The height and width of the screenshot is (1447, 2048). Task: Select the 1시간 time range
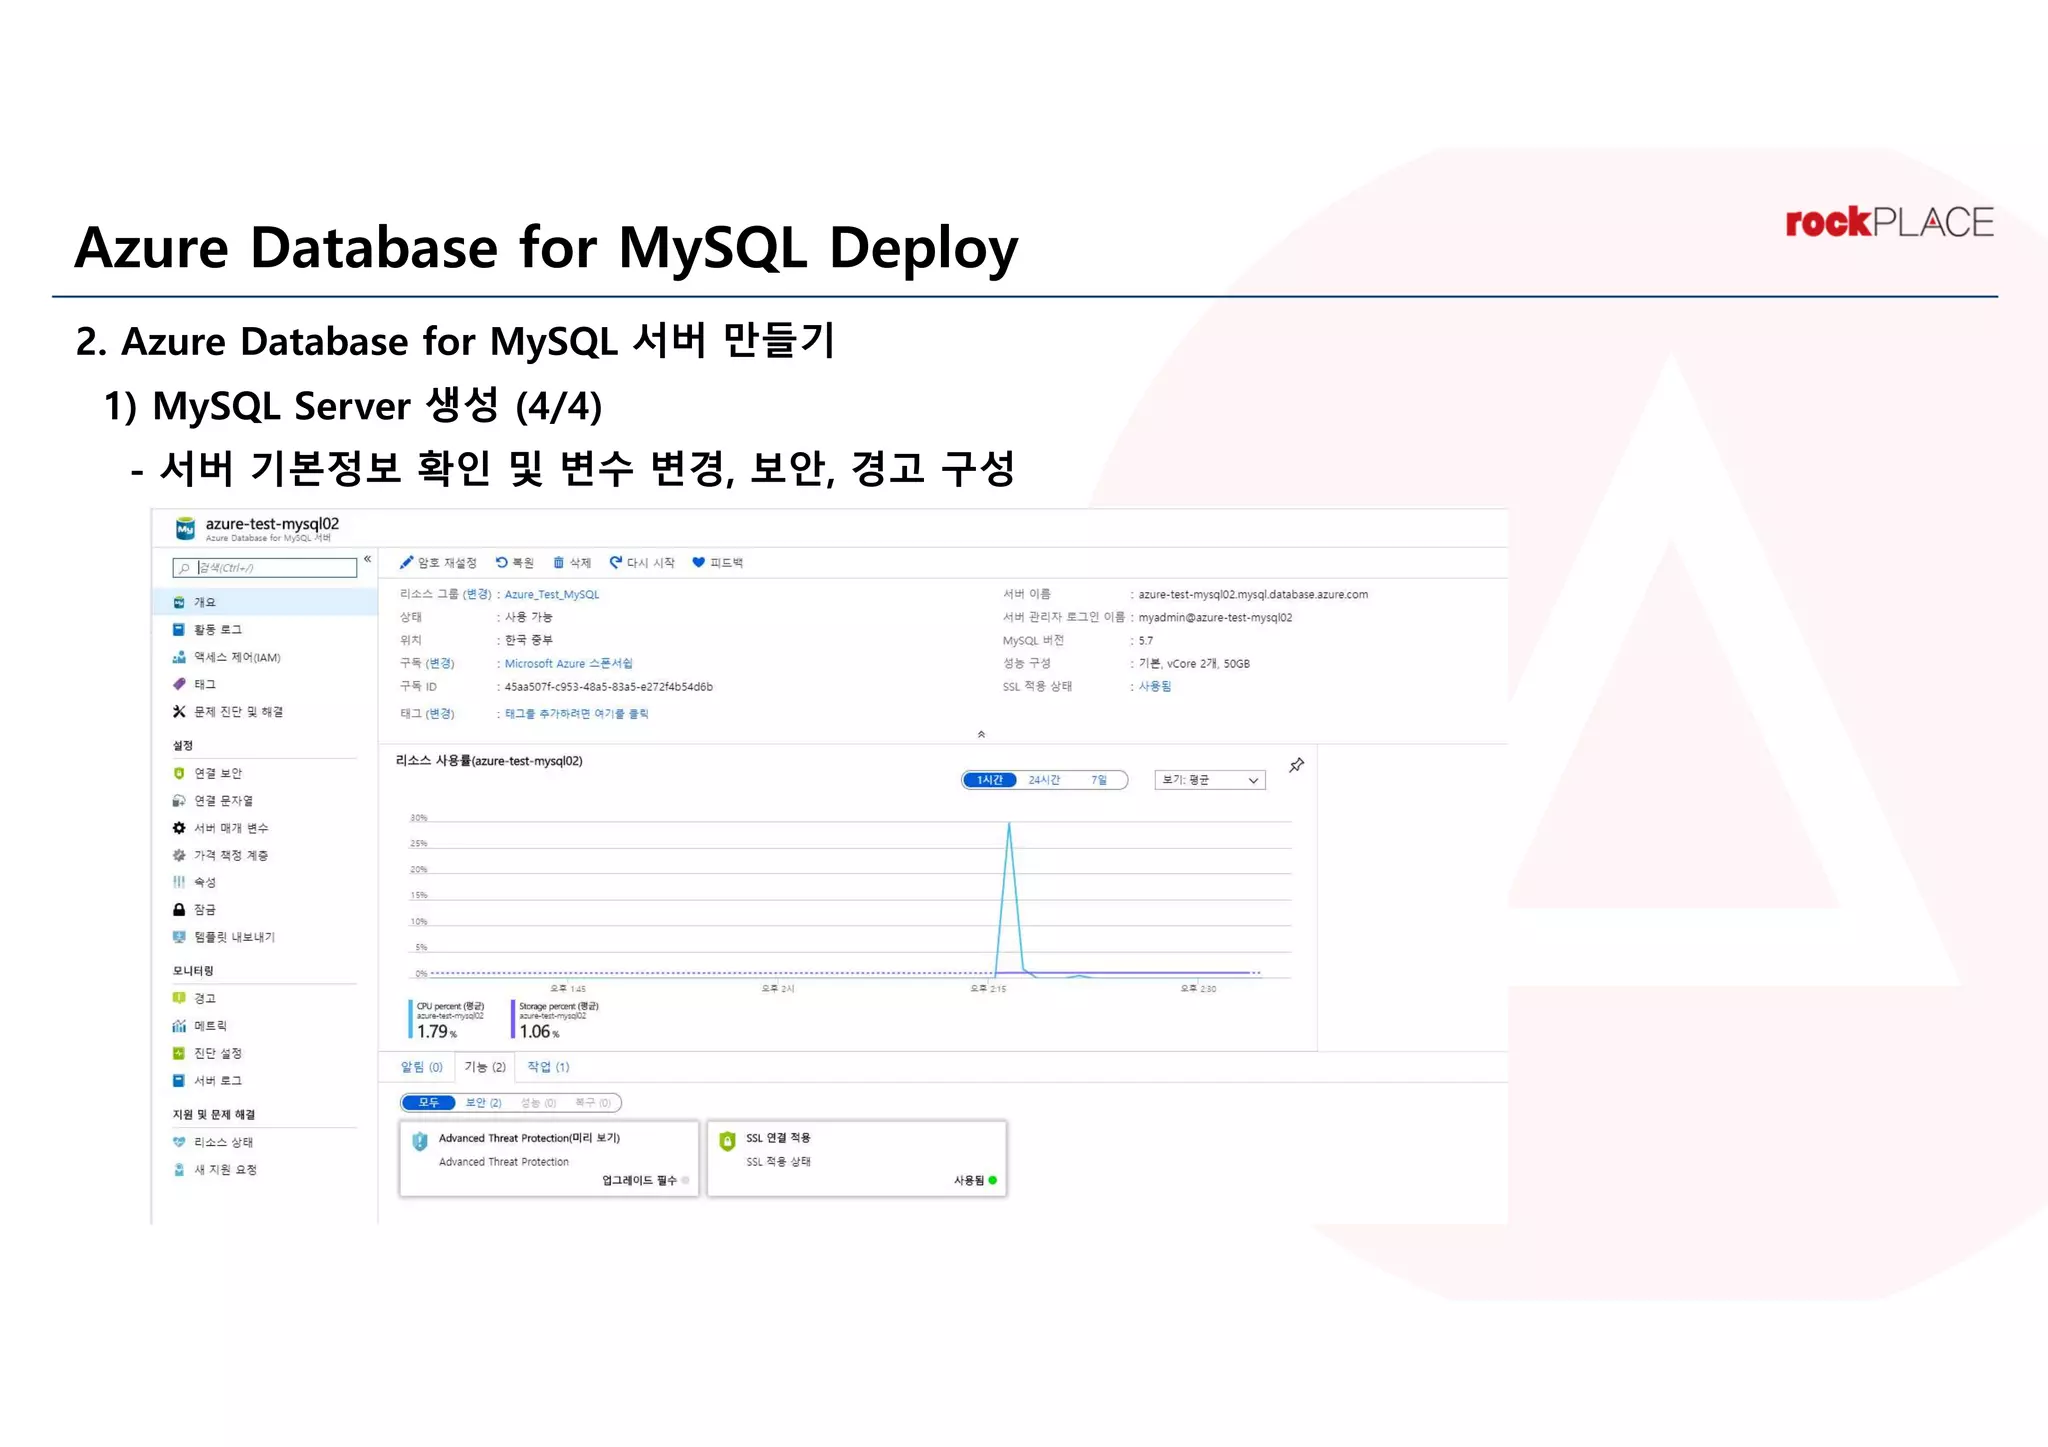pyautogui.click(x=989, y=780)
